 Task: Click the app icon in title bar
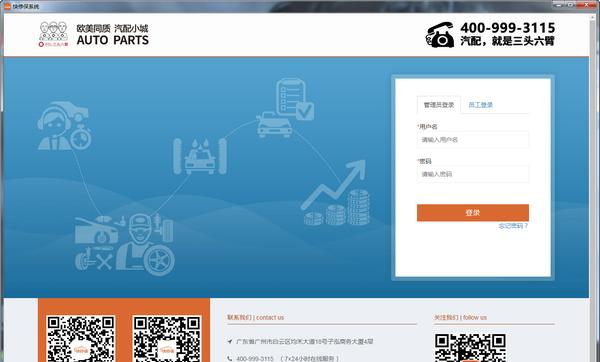click(7, 6)
